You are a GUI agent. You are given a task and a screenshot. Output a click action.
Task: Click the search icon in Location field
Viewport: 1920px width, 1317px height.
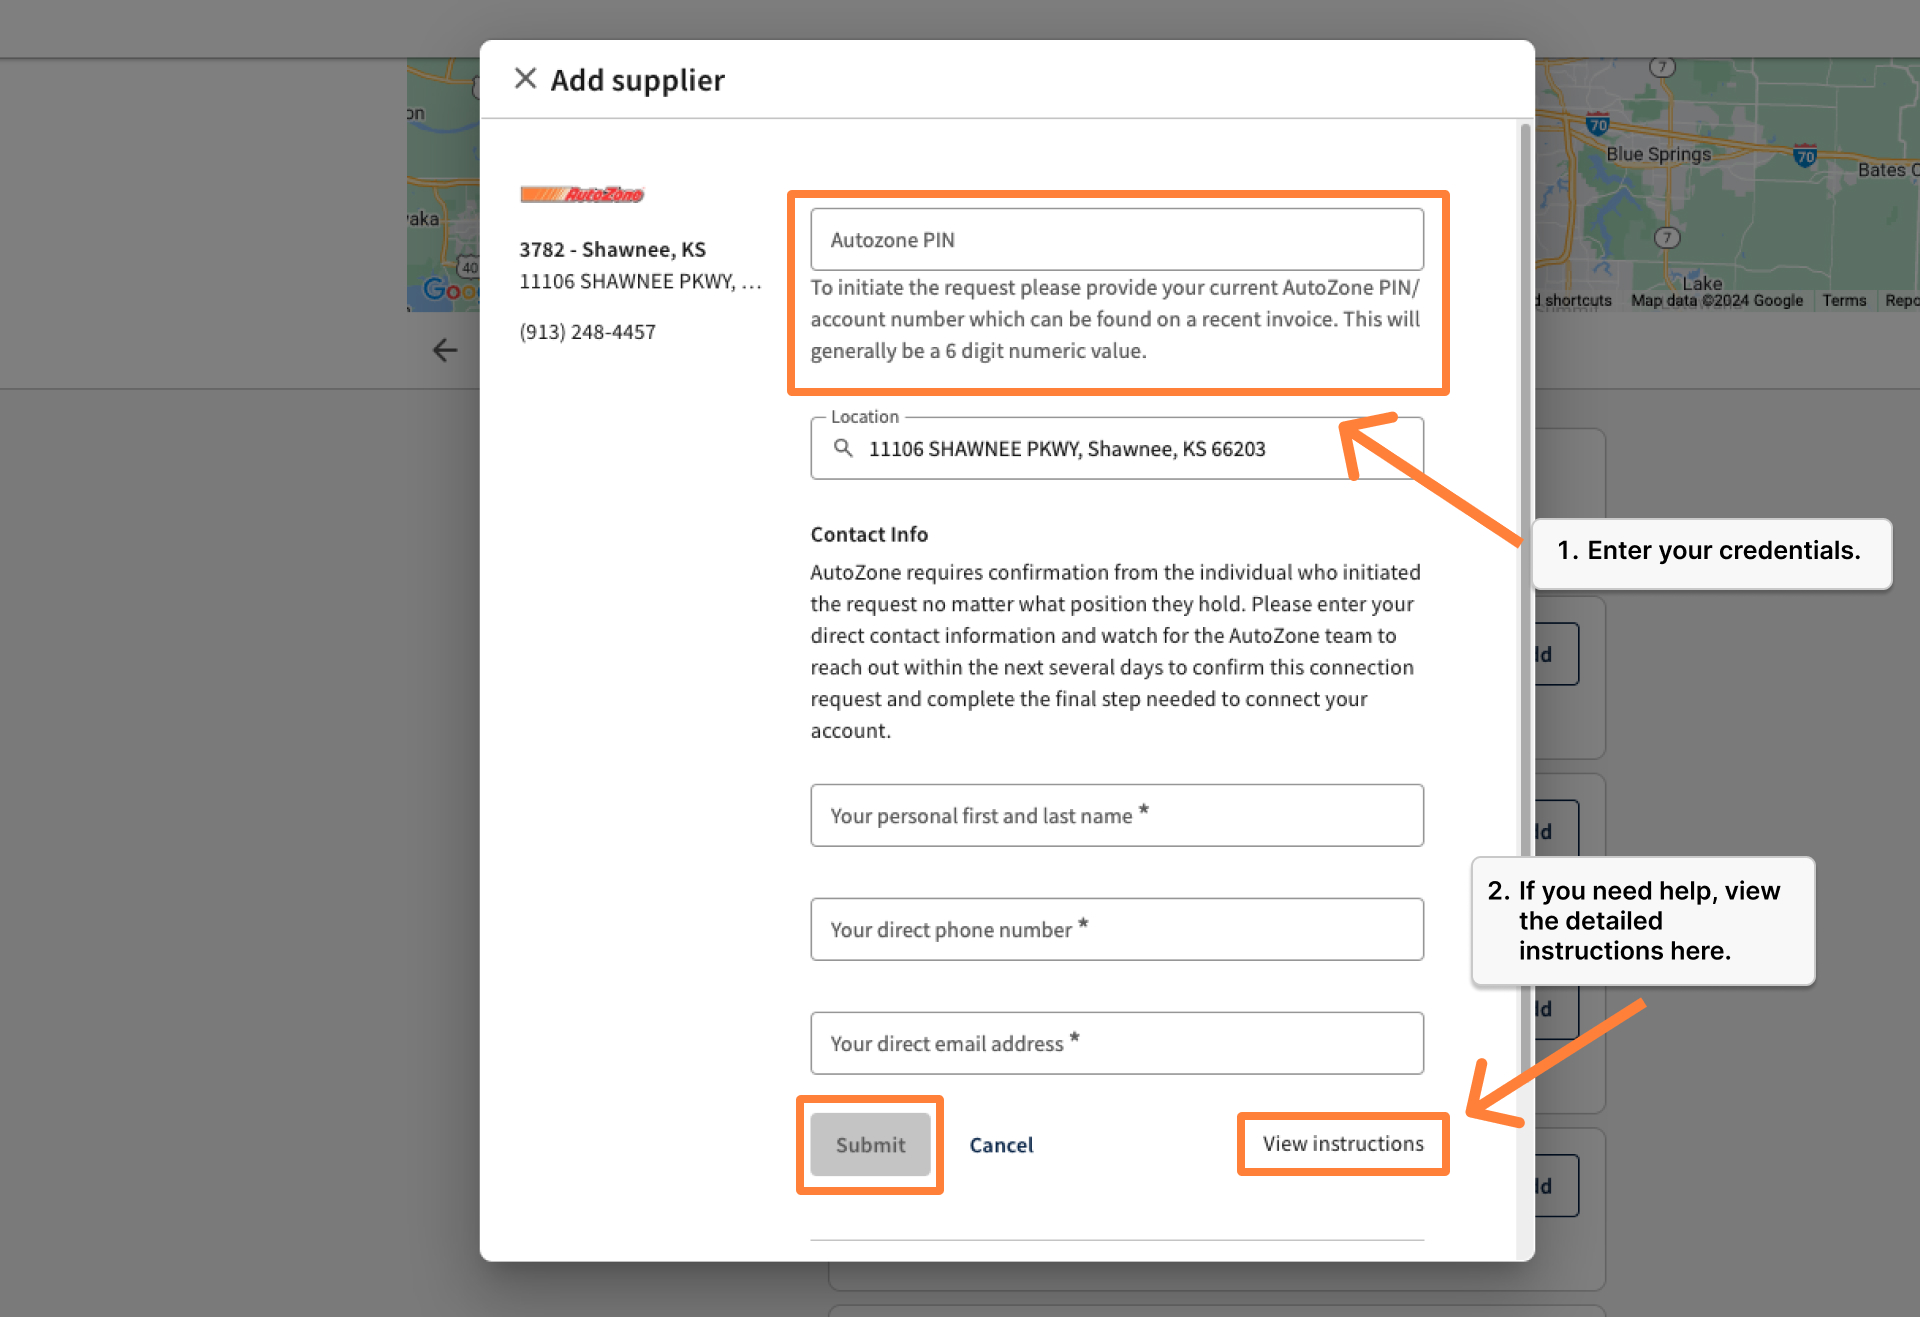click(843, 448)
